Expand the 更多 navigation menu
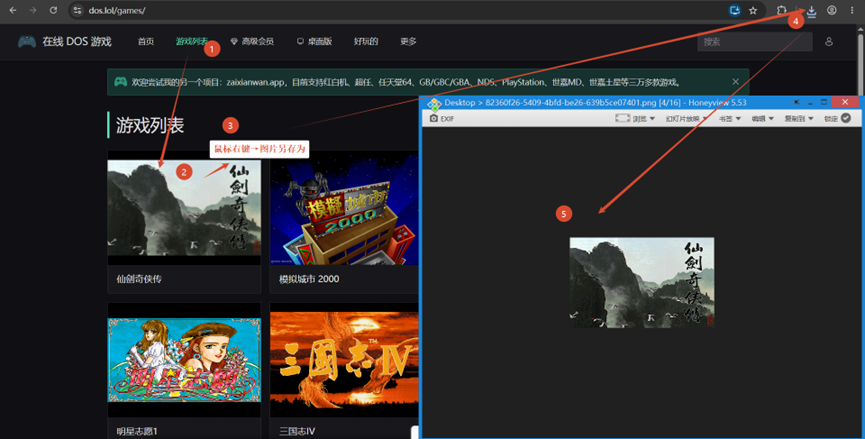The width and height of the screenshot is (865, 439). pyautogui.click(x=408, y=41)
